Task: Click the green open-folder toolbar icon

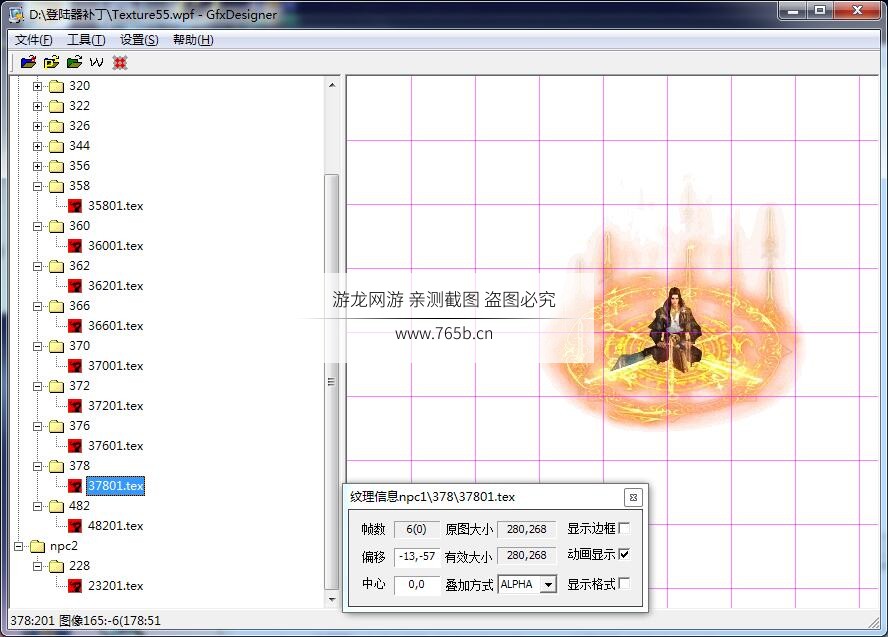Action: [74, 62]
